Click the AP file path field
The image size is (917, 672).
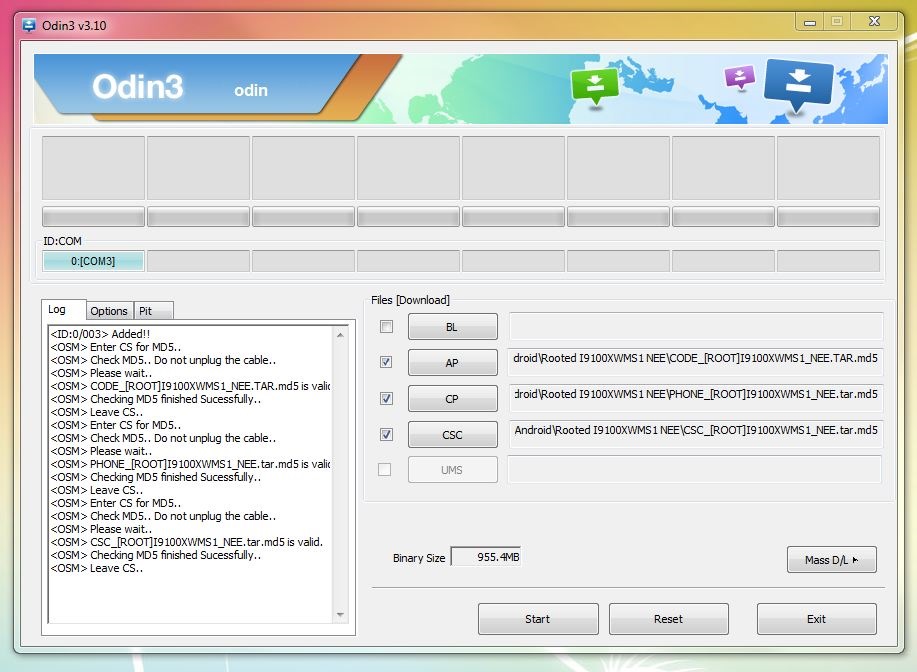pos(696,362)
